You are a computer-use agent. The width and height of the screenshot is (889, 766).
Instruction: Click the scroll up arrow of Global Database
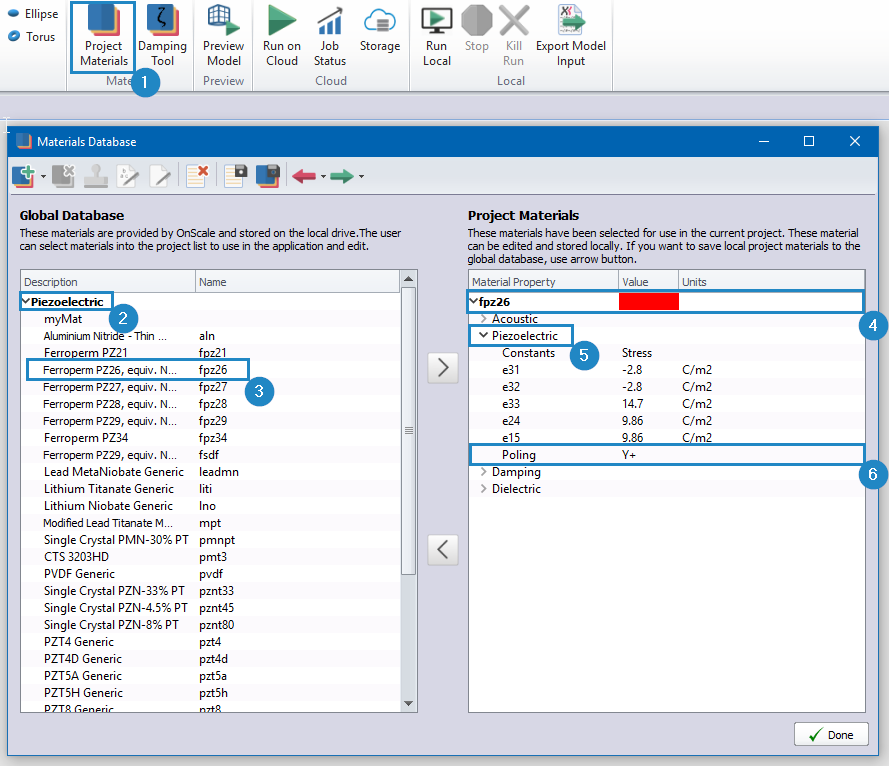pyautogui.click(x=408, y=278)
